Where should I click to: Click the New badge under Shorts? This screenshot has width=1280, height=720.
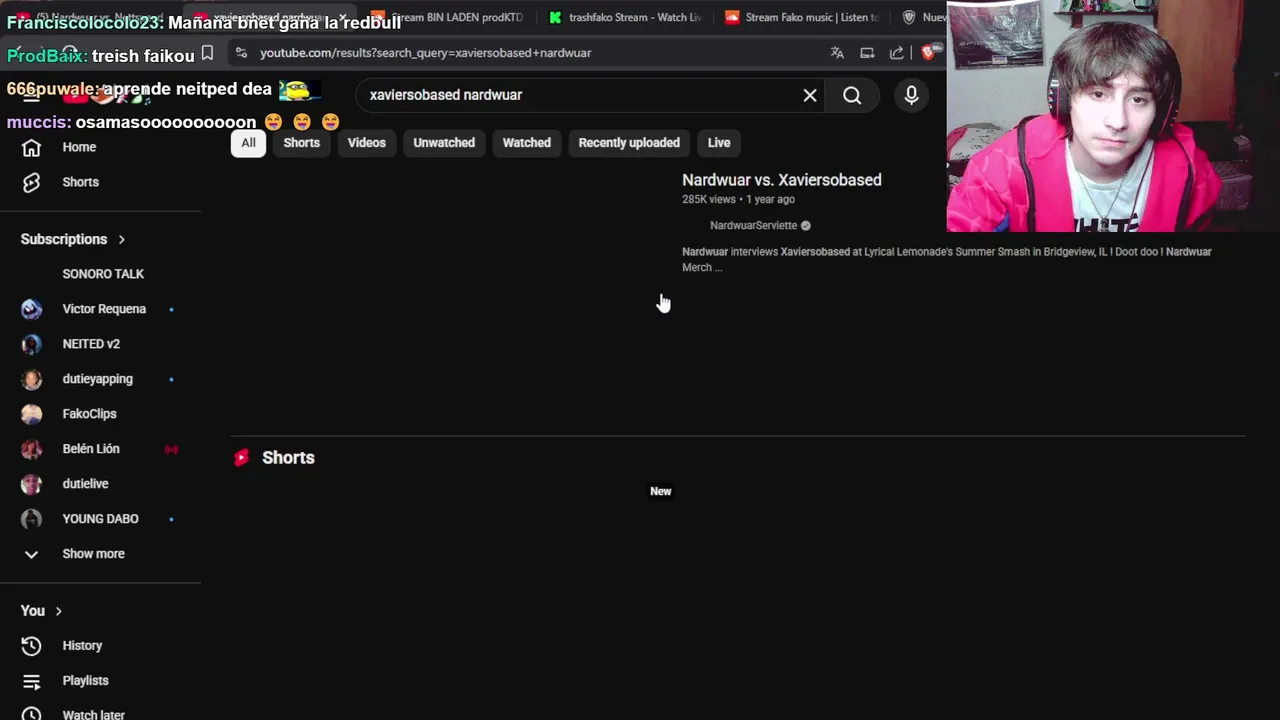[661, 492]
